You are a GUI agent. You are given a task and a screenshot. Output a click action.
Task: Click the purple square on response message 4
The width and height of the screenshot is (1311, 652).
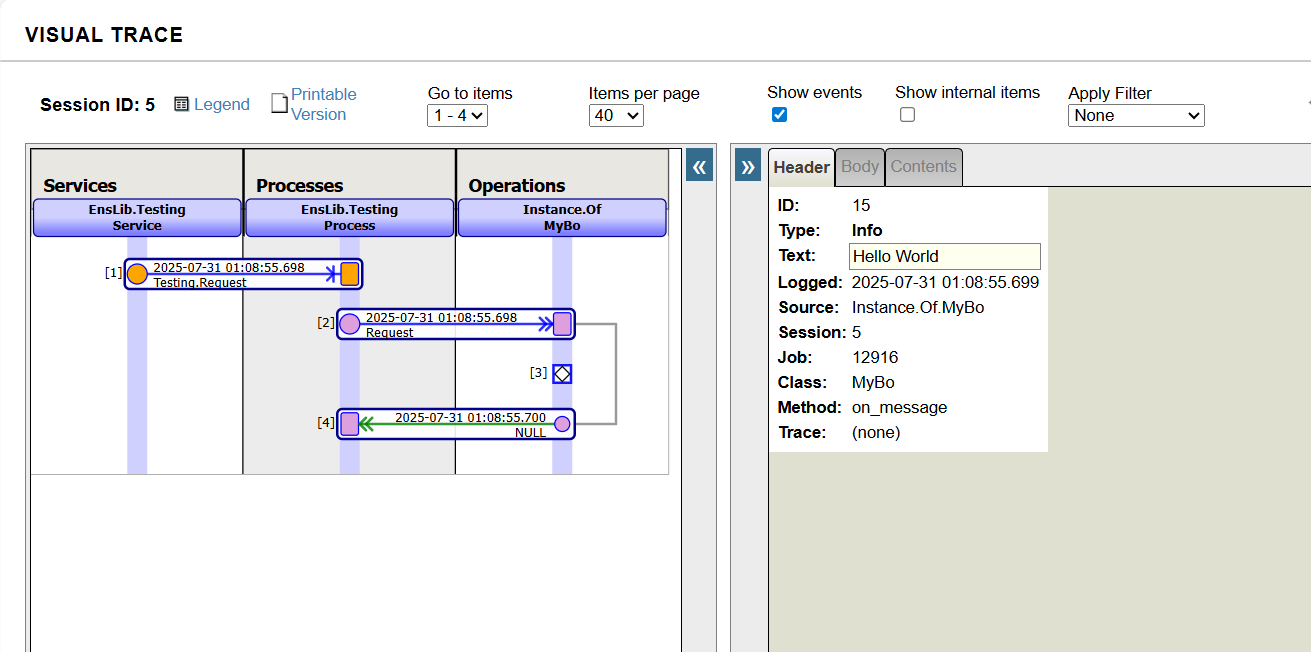click(349, 424)
